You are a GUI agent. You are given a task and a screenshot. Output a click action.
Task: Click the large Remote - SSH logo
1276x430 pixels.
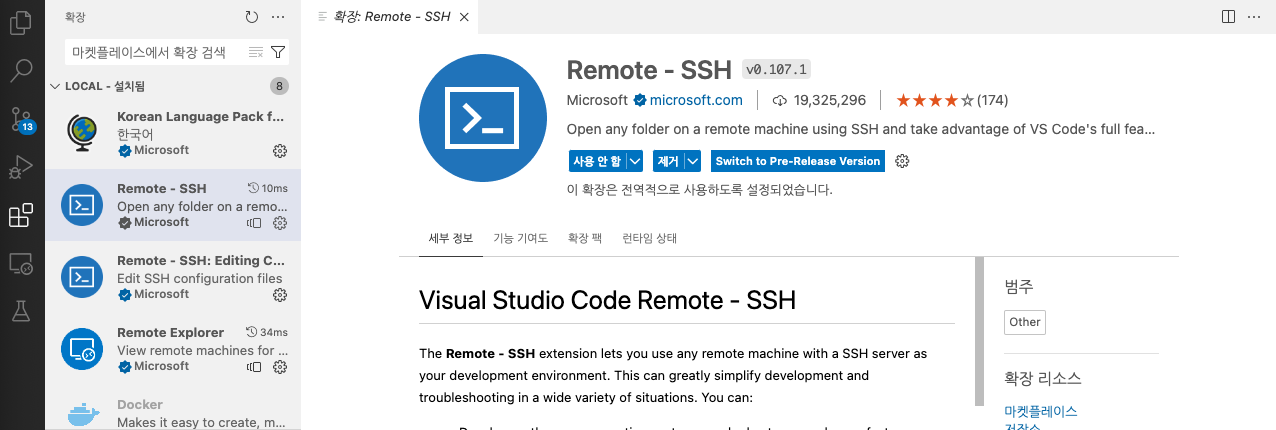pyautogui.click(x=482, y=117)
